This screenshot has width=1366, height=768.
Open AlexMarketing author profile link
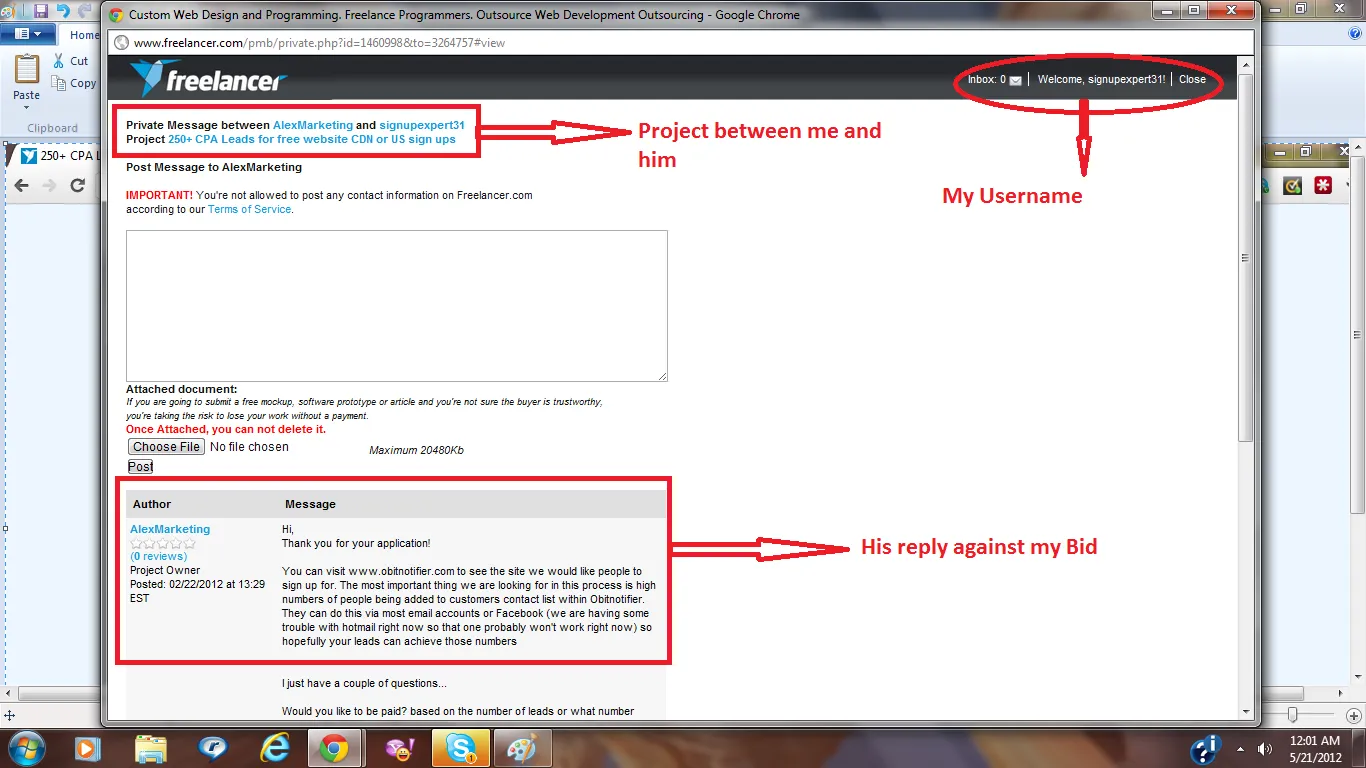(170, 529)
